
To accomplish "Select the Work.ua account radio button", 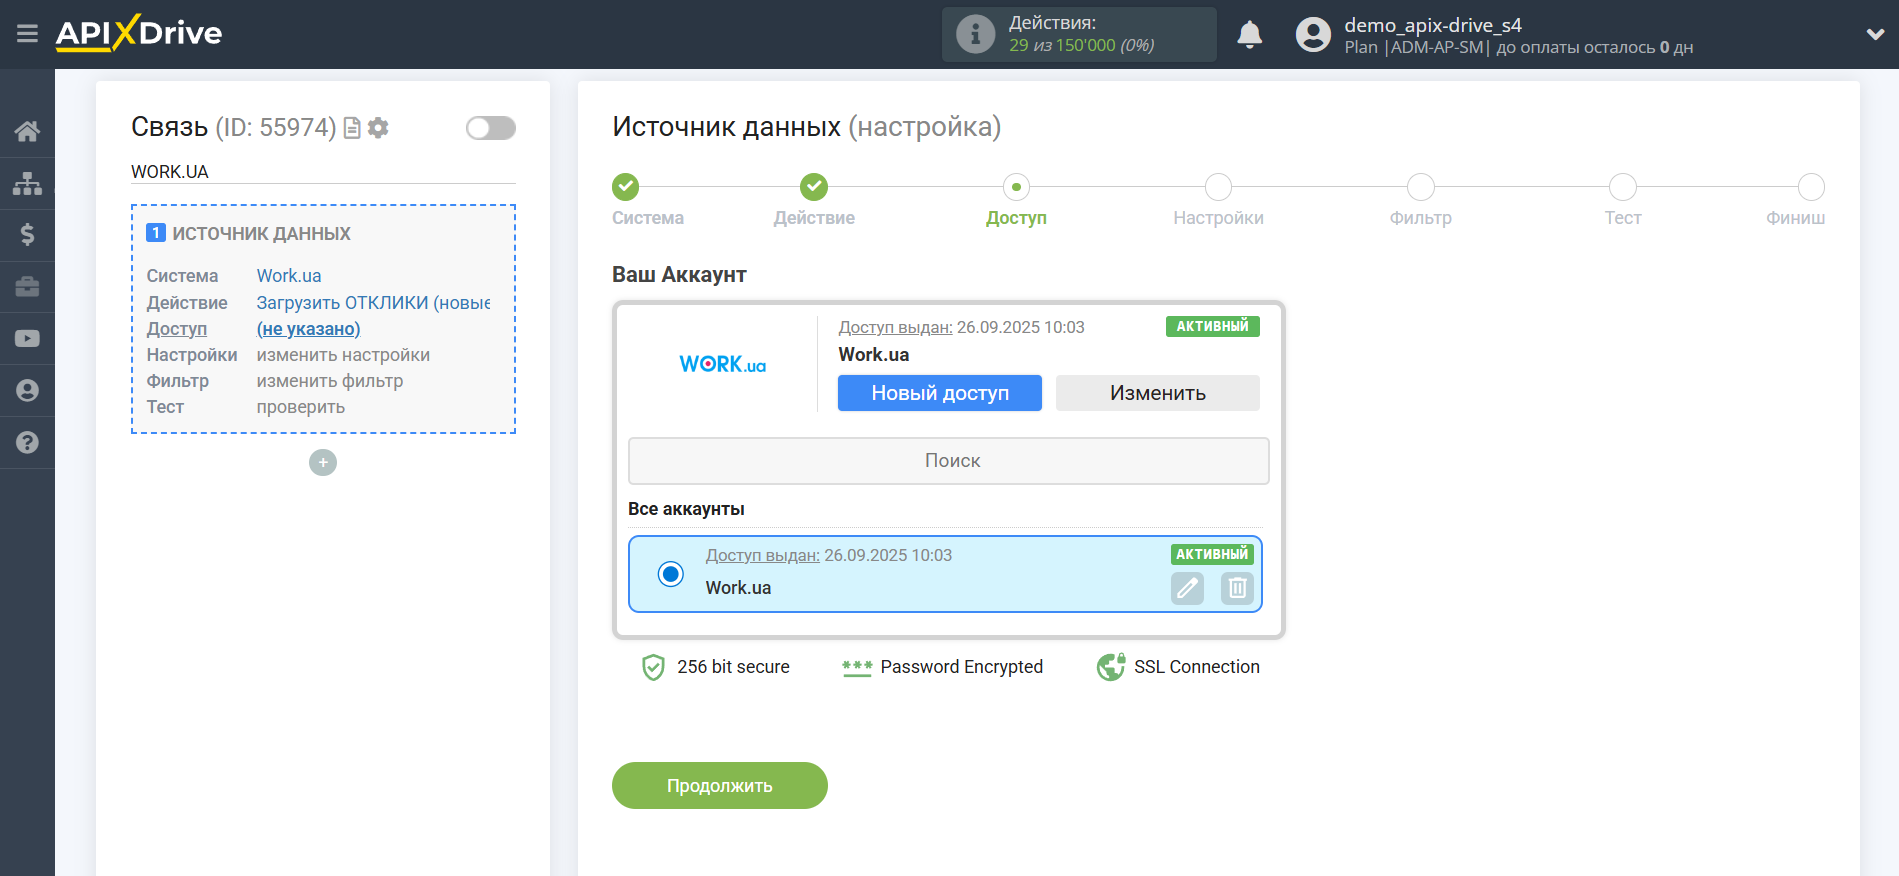I will click(x=671, y=574).
